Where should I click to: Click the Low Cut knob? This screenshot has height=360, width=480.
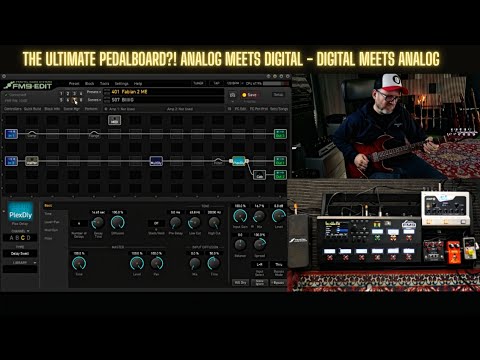[x=195, y=223]
